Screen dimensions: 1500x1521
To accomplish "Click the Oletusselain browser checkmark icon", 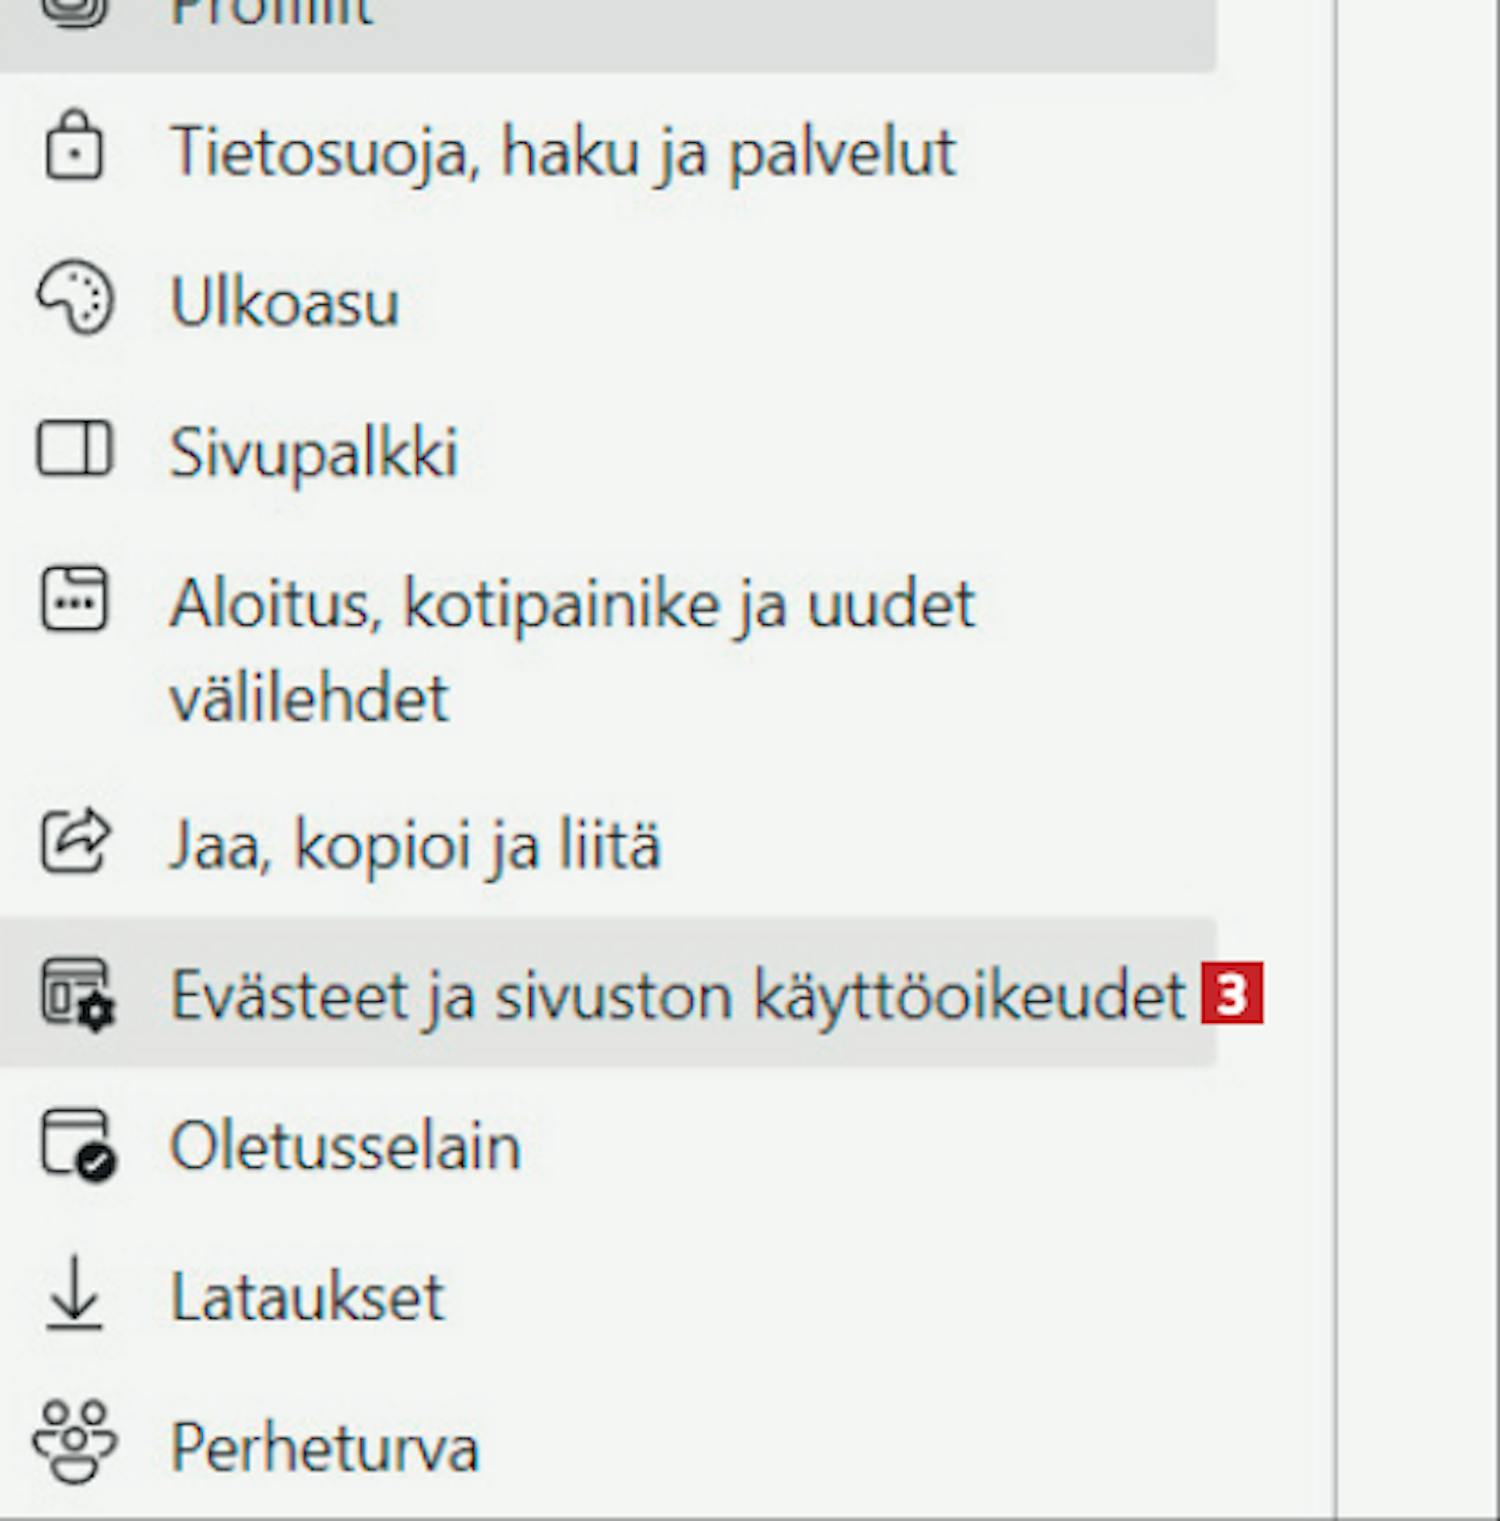I will tap(78, 1145).
